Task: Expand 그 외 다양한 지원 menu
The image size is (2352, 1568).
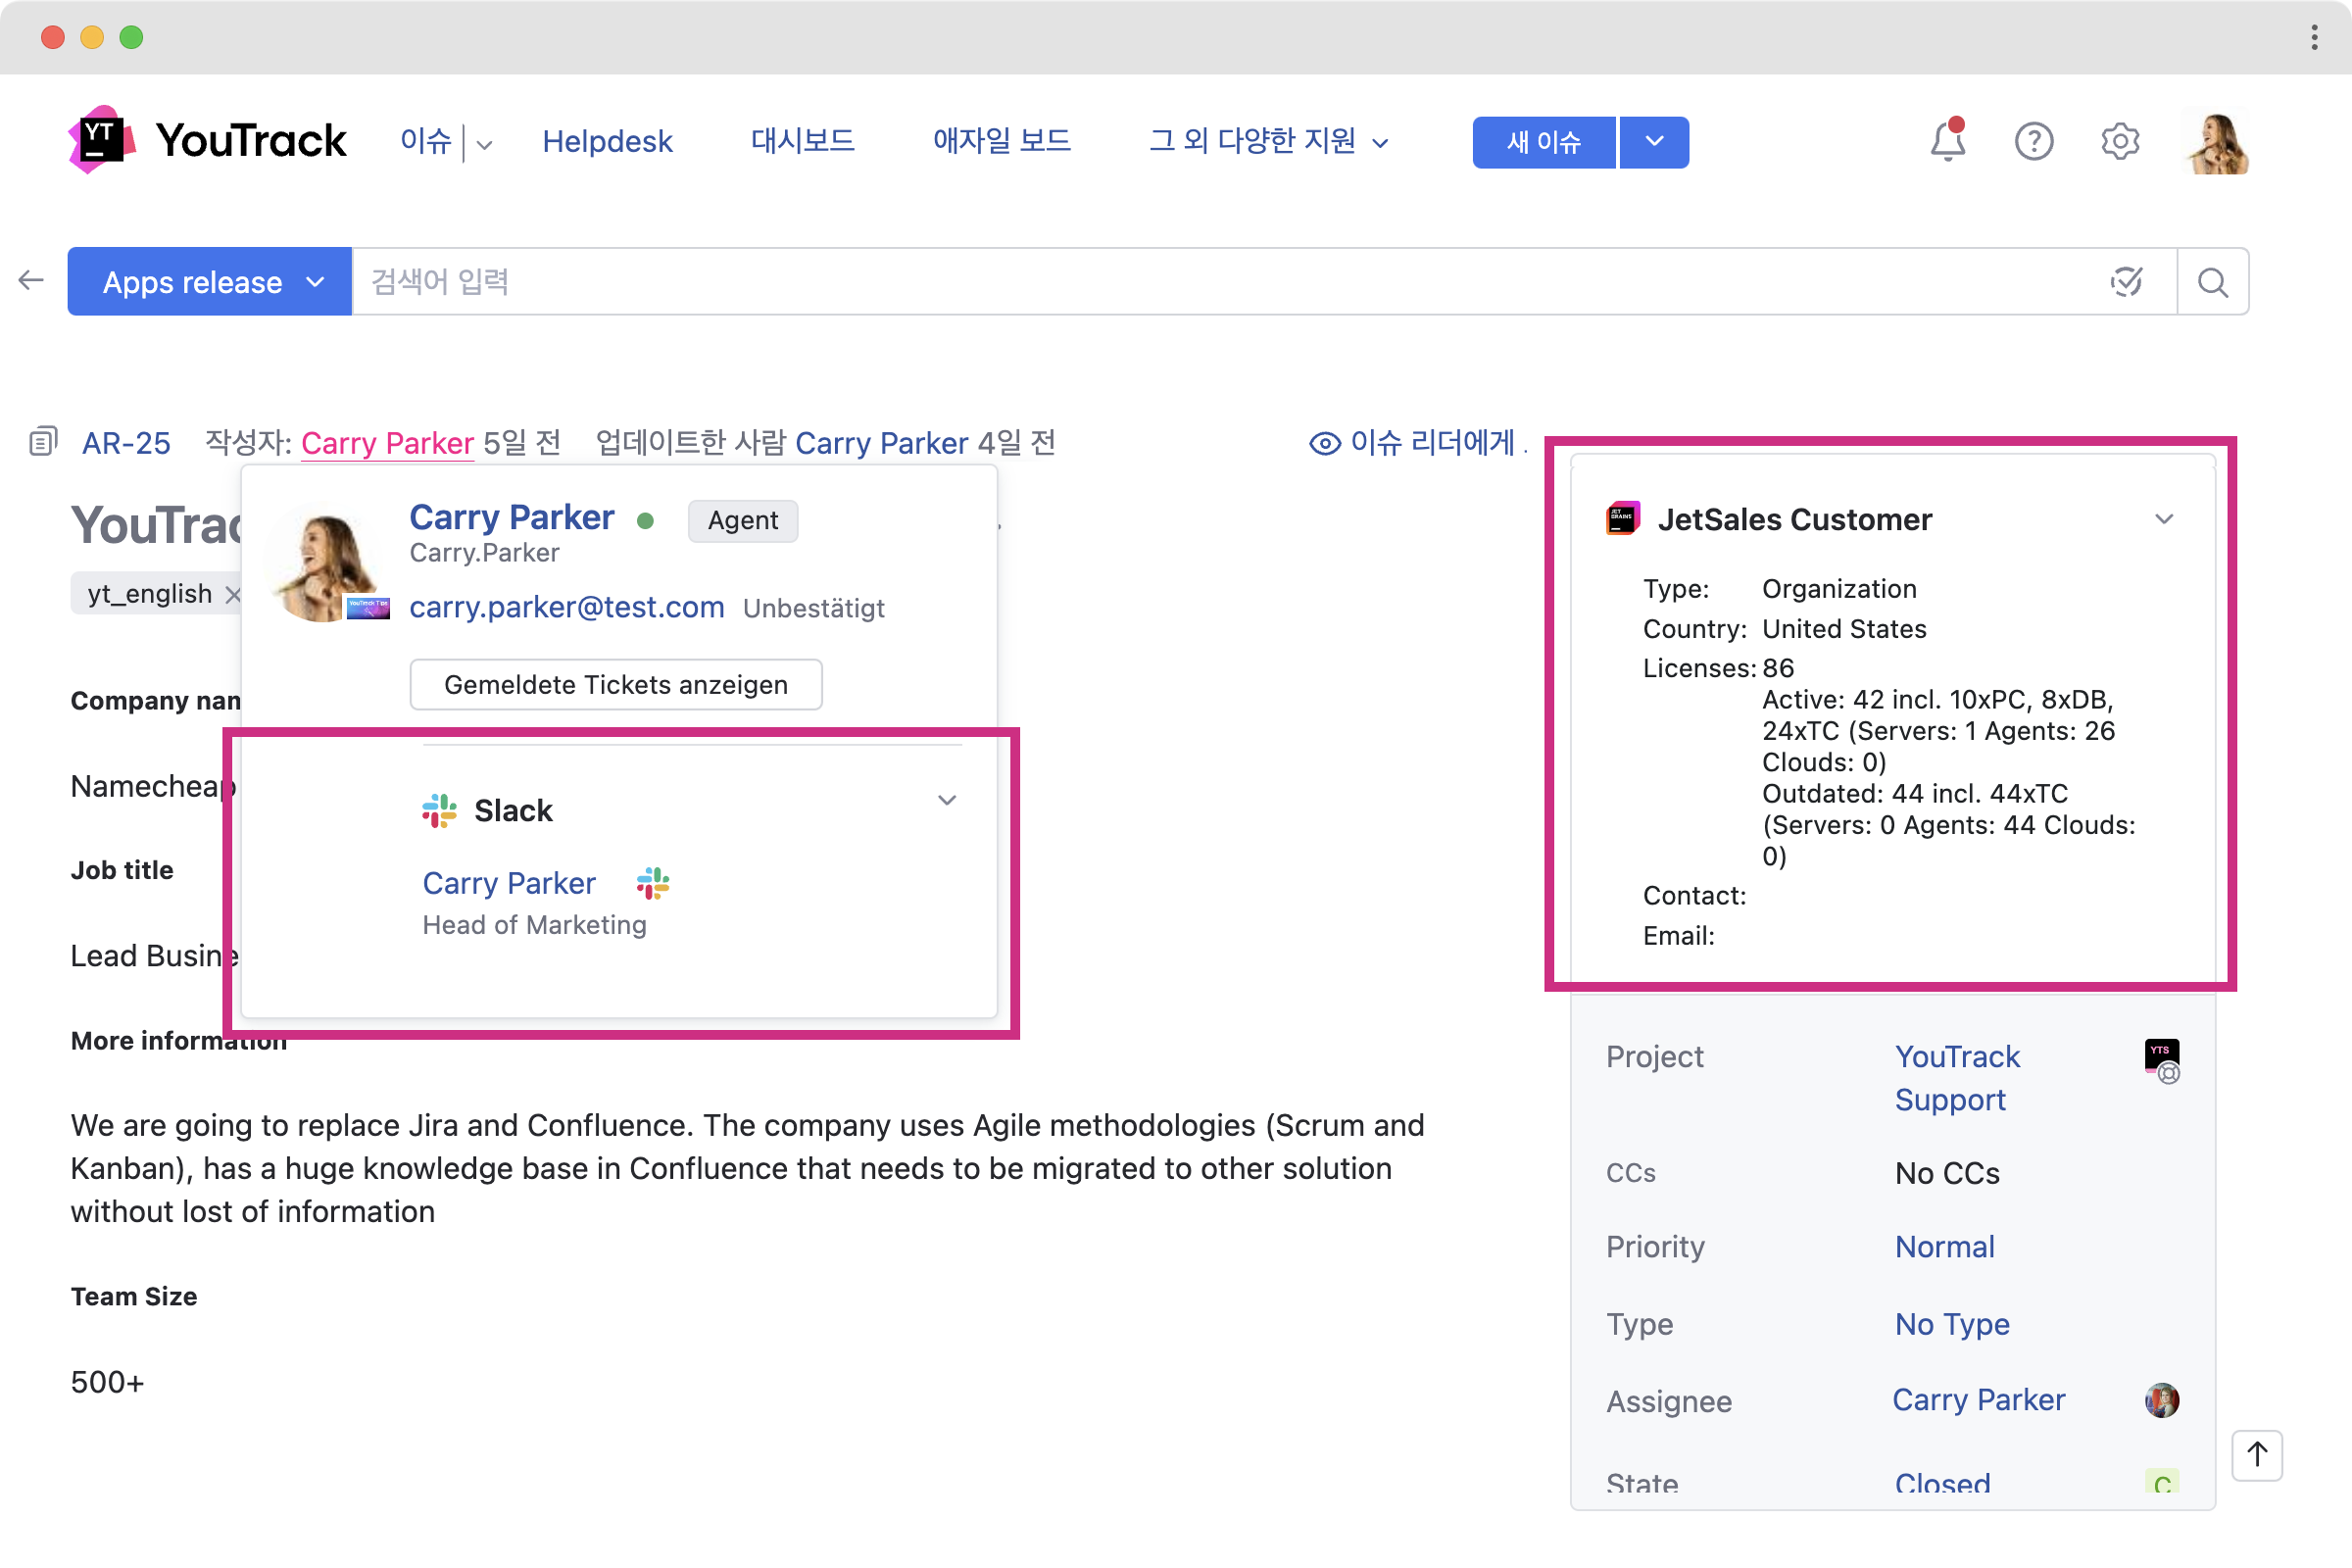Action: tap(1268, 141)
